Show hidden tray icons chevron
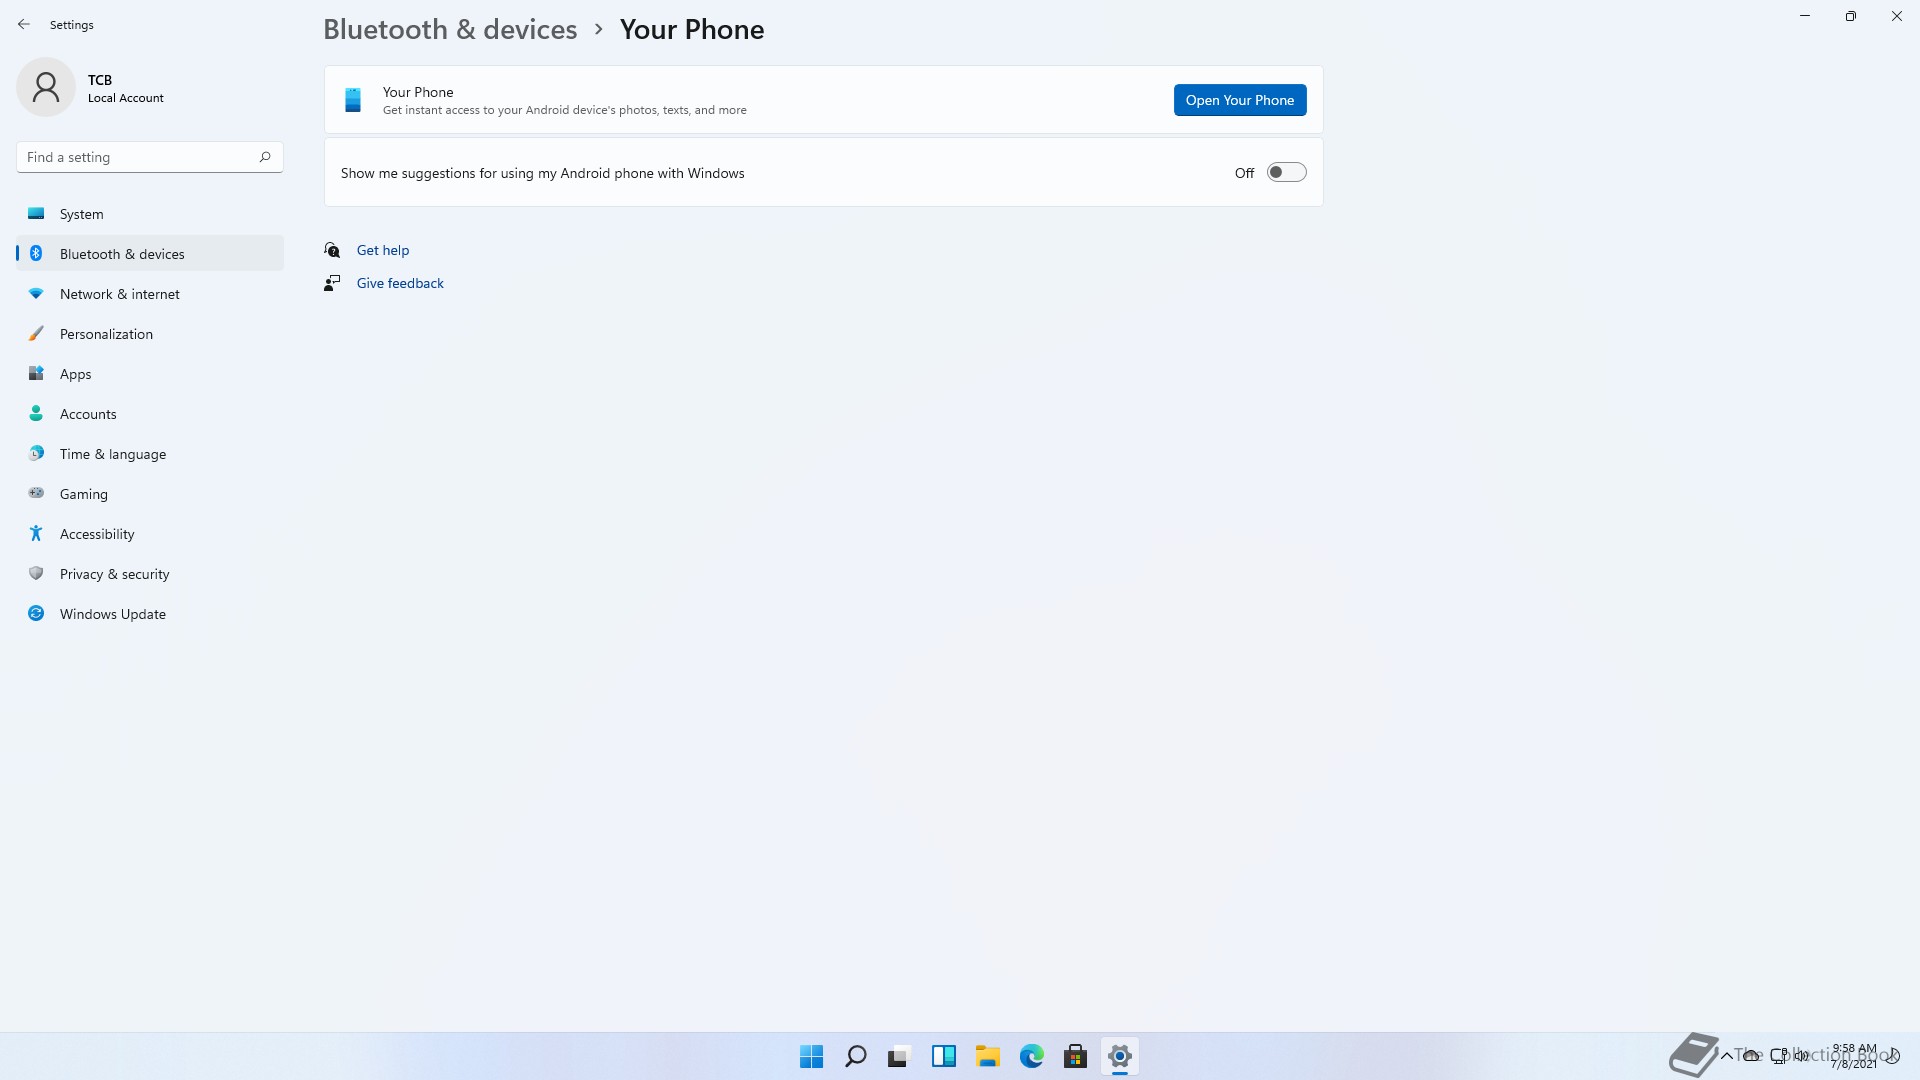 pos(1726,1055)
